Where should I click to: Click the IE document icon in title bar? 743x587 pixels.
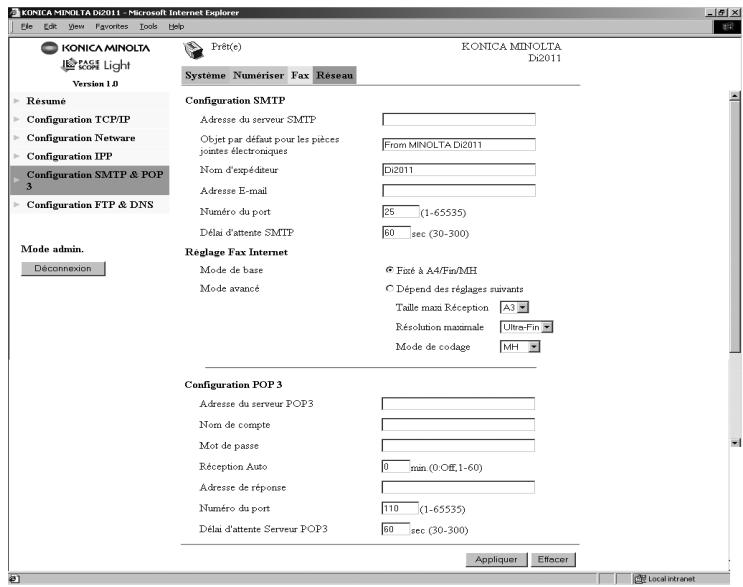coord(15,12)
